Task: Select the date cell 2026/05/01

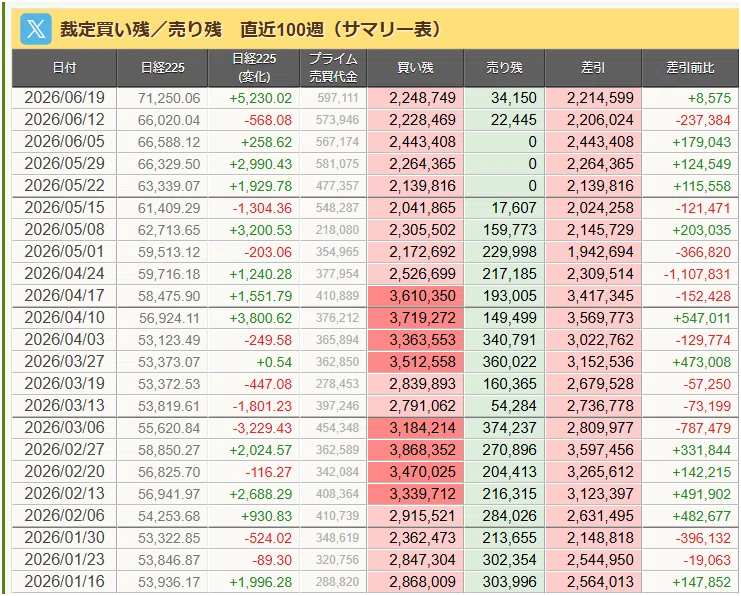Action: click(64, 251)
